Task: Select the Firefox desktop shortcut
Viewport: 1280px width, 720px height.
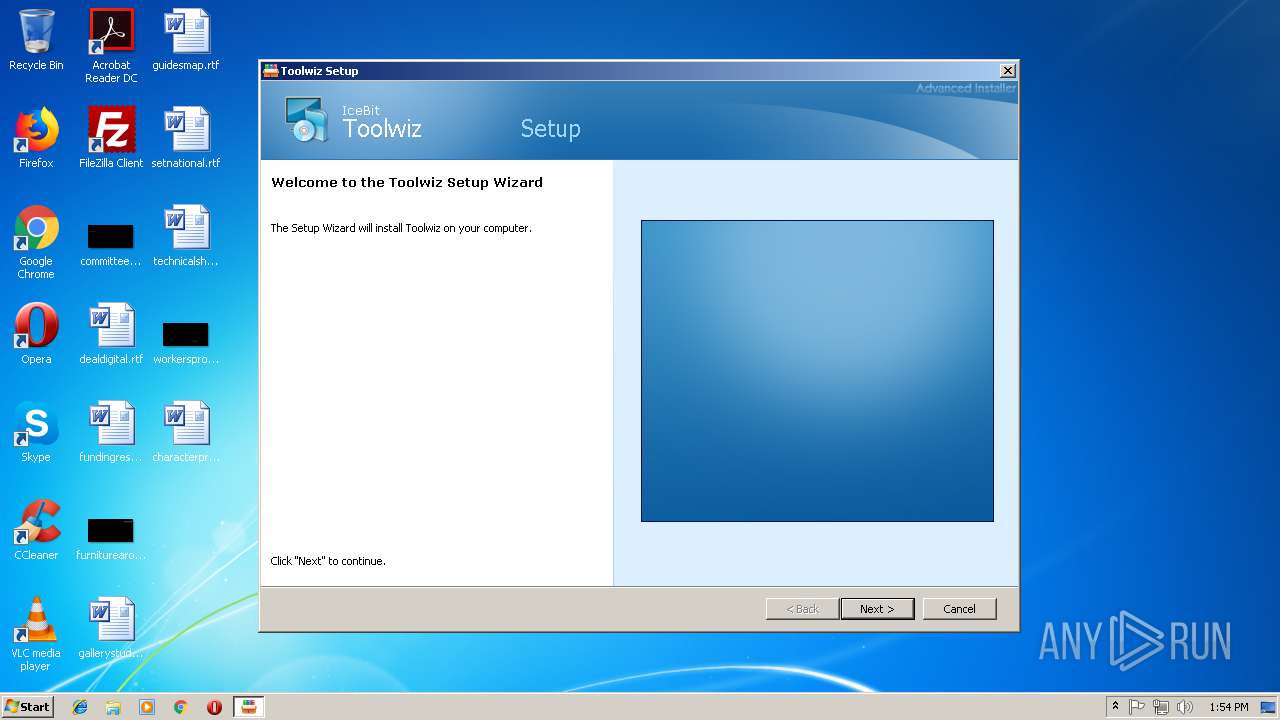Action: point(36,138)
